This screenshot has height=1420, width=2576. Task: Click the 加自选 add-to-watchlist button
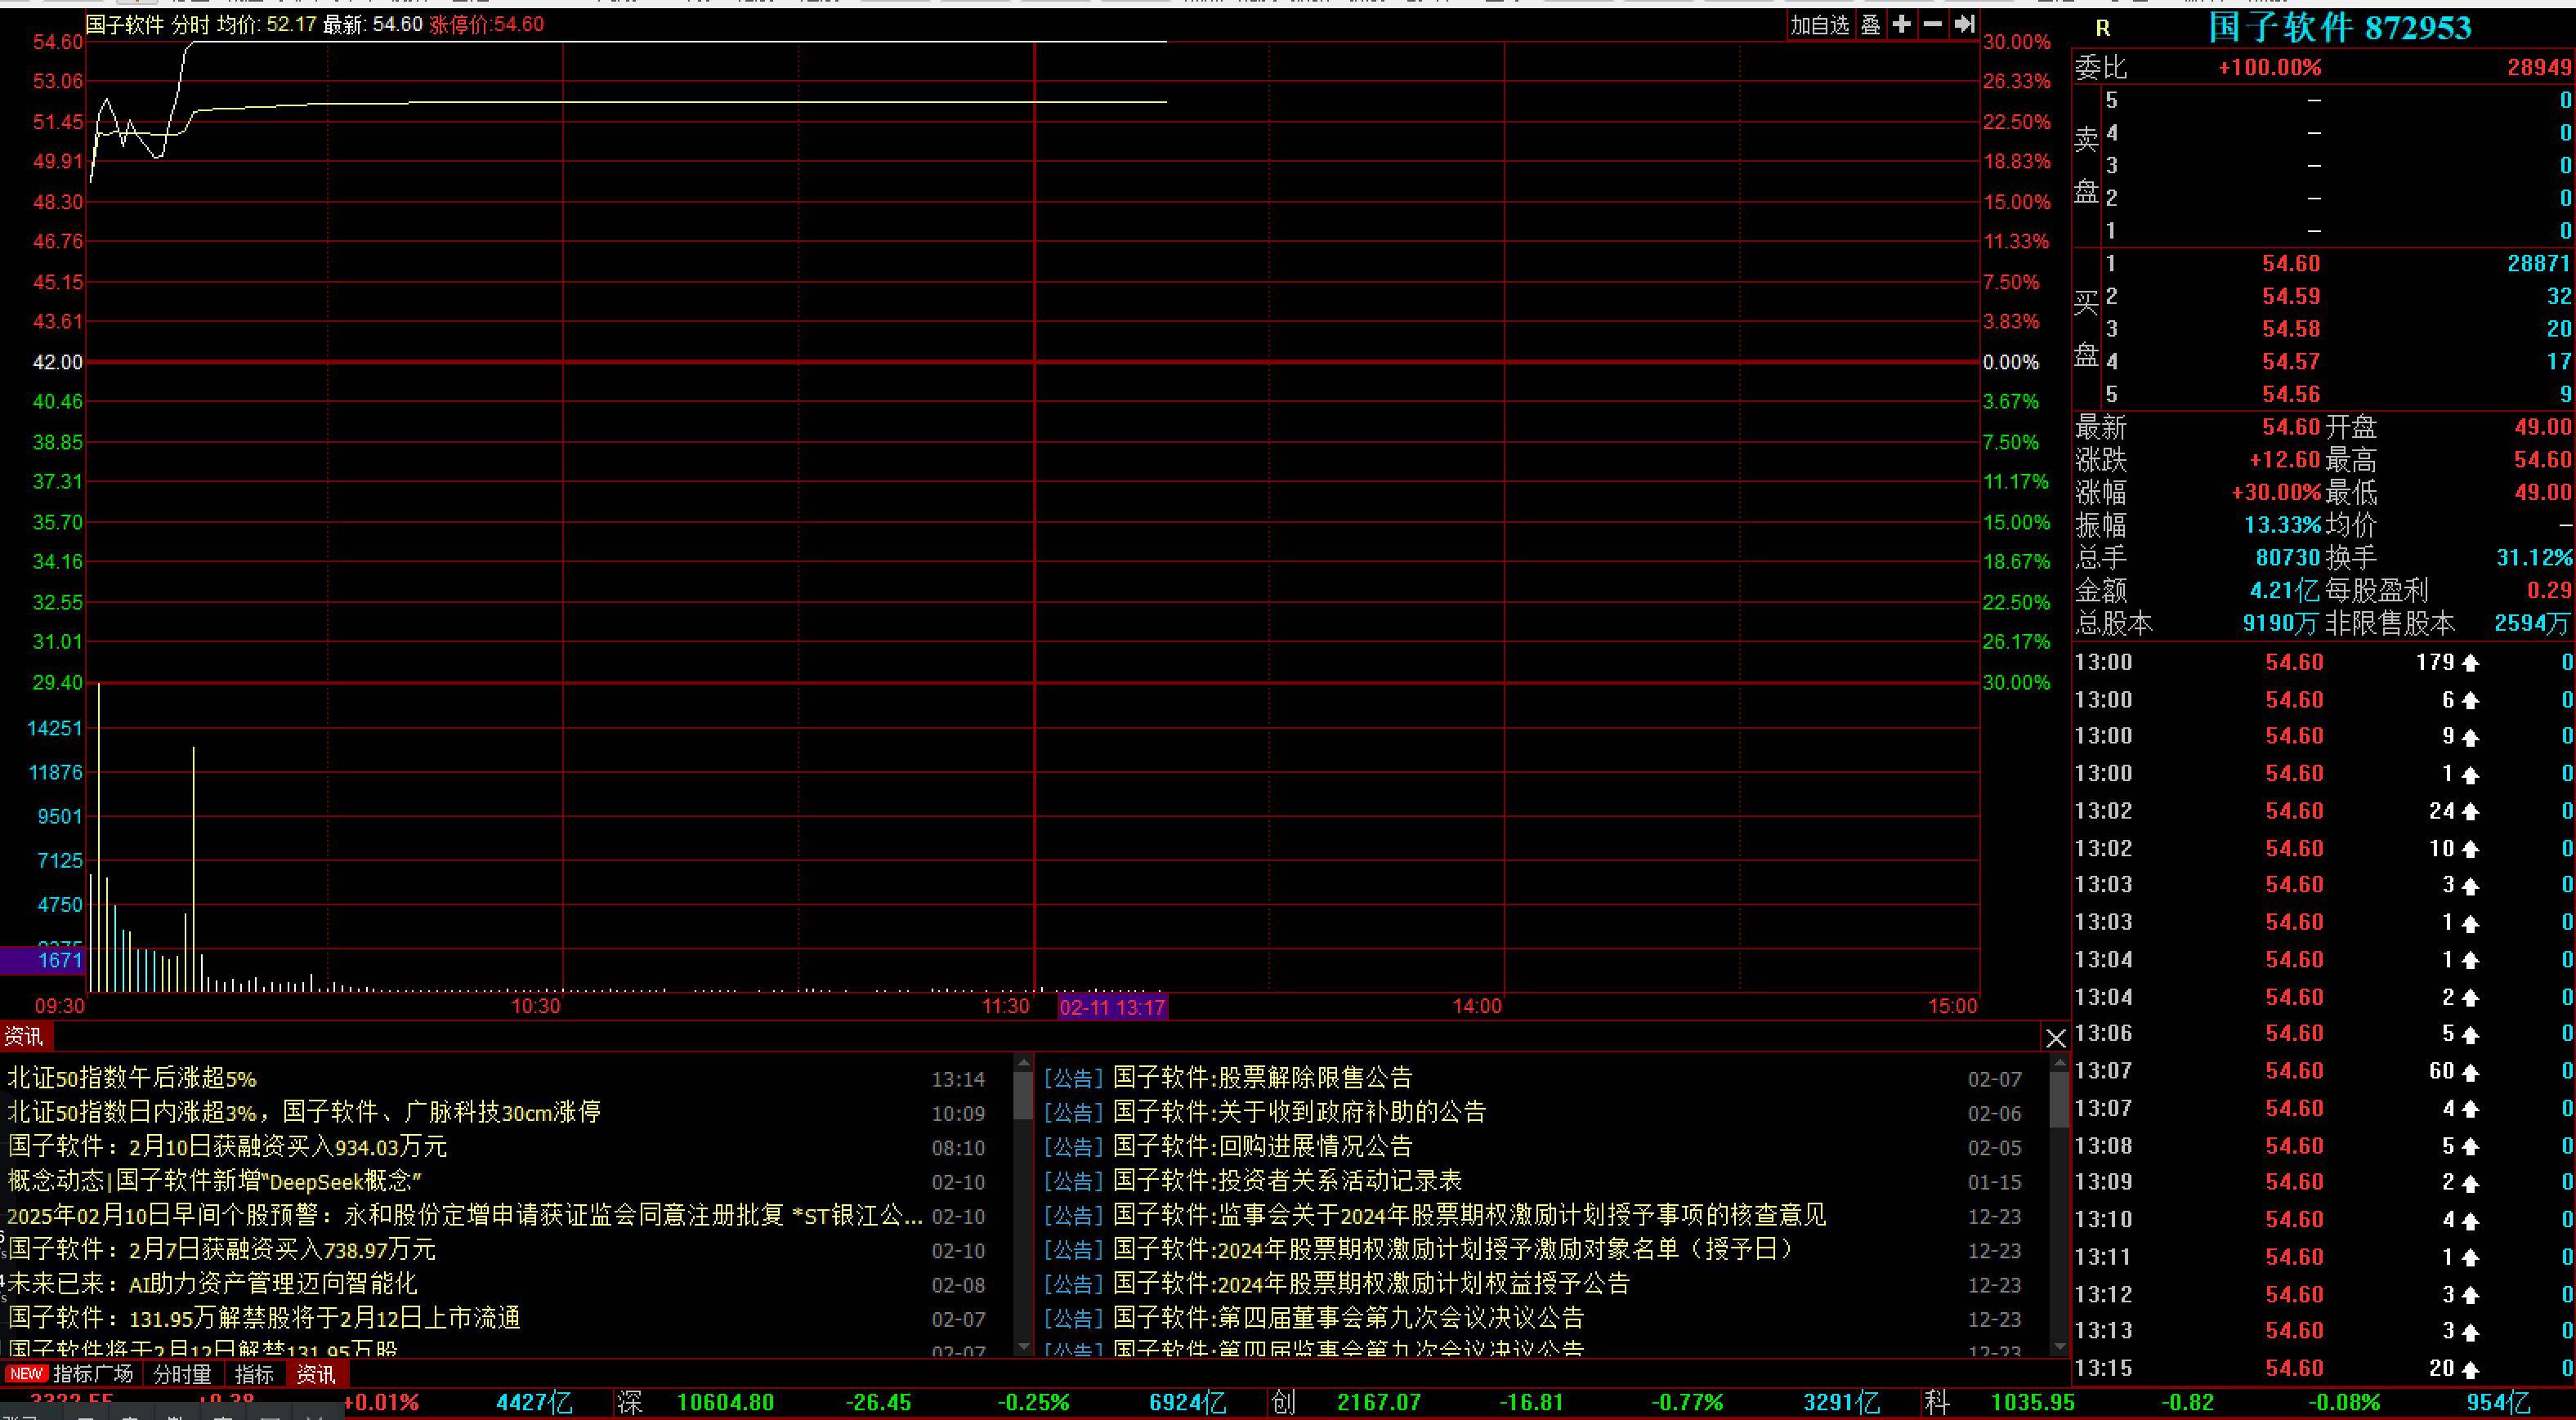[1820, 25]
